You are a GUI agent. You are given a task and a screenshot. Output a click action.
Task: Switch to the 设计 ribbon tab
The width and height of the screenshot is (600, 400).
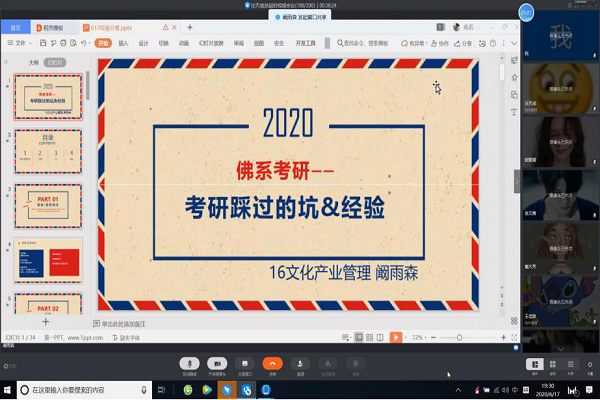click(x=143, y=44)
